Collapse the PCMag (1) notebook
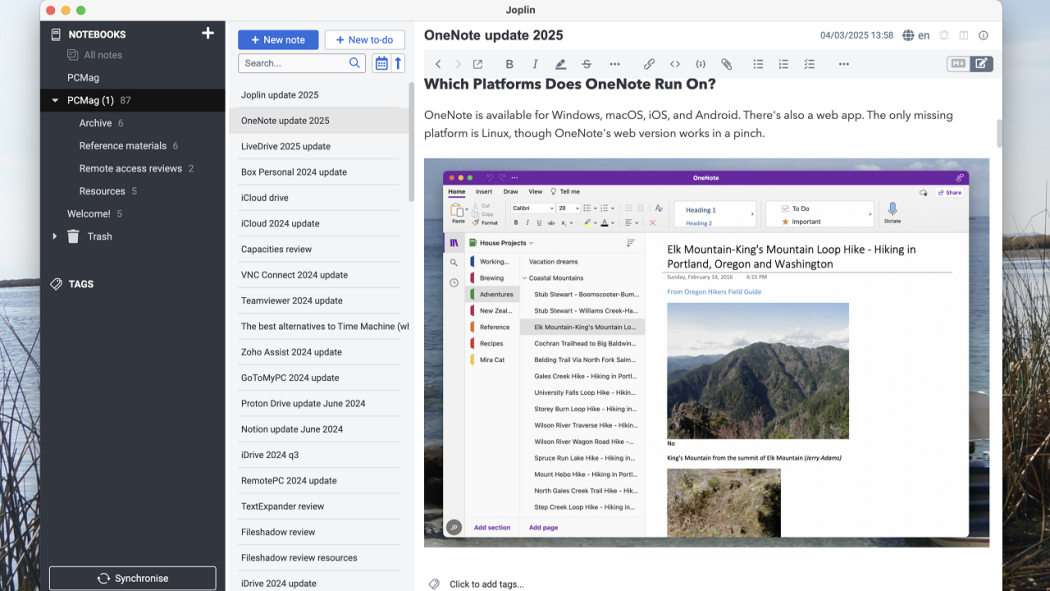Image resolution: width=1050 pixels, height=591 pixels. tap(56, 101)
